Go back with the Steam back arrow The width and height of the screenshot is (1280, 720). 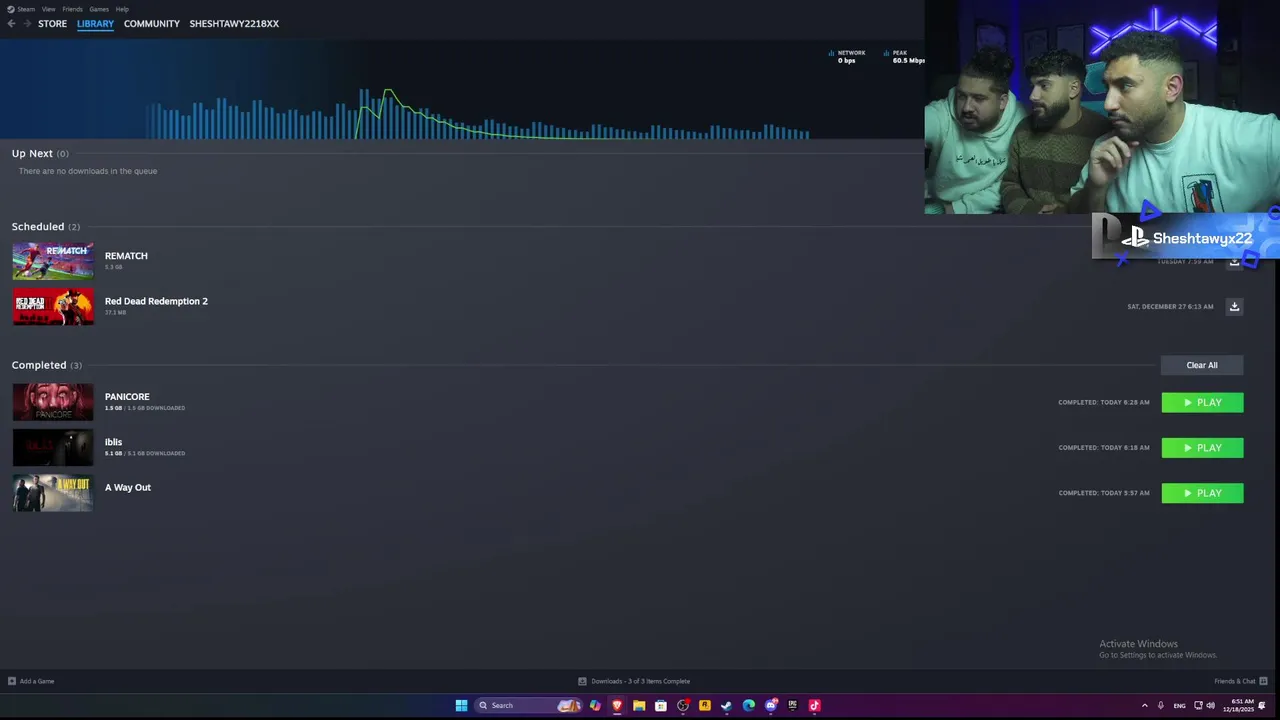click(11, 23)
